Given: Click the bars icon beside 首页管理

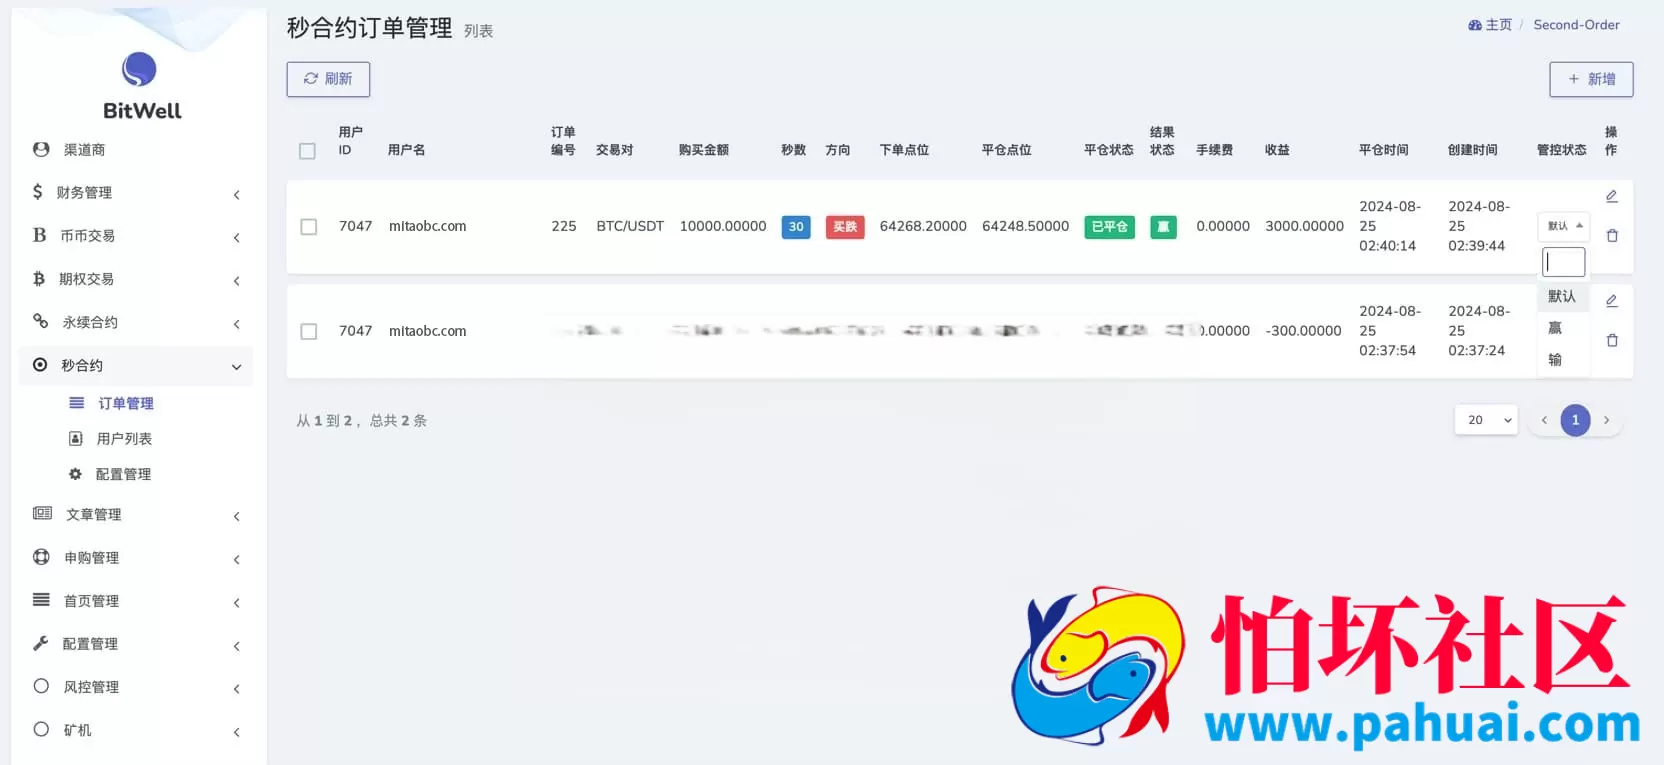Looking at the screenshot, I should pyautogui.click(x=41, y=599).
